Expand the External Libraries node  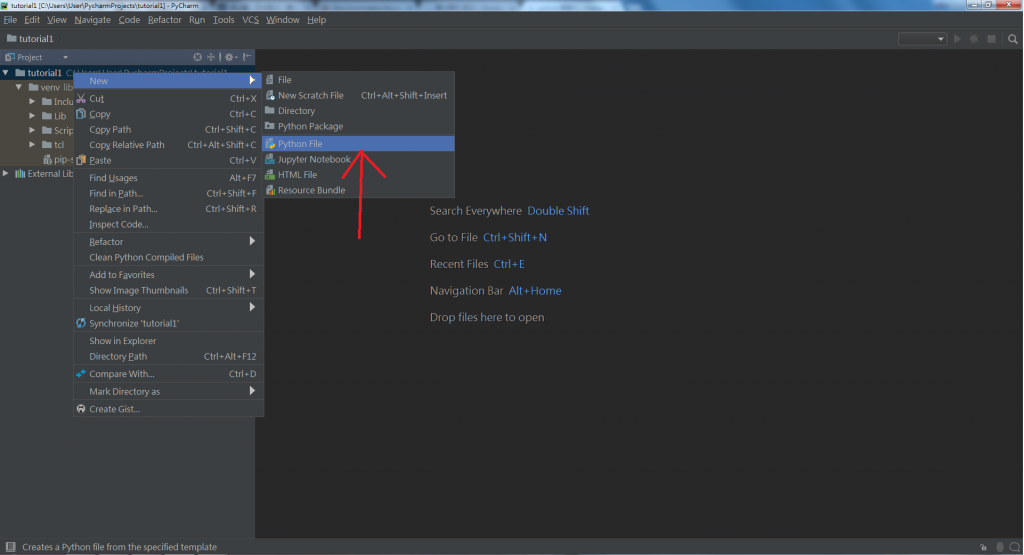[x=6, y=174]
